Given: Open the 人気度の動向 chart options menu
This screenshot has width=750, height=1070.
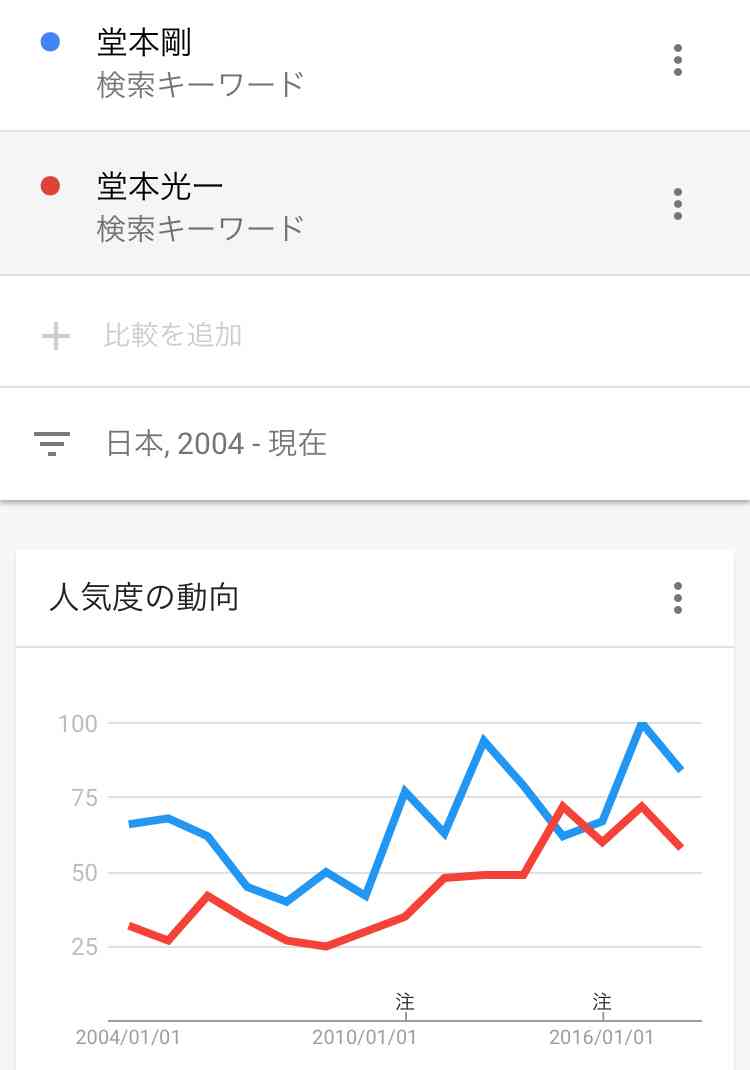Looking at the screenshot, I should [x=677, y=598].
